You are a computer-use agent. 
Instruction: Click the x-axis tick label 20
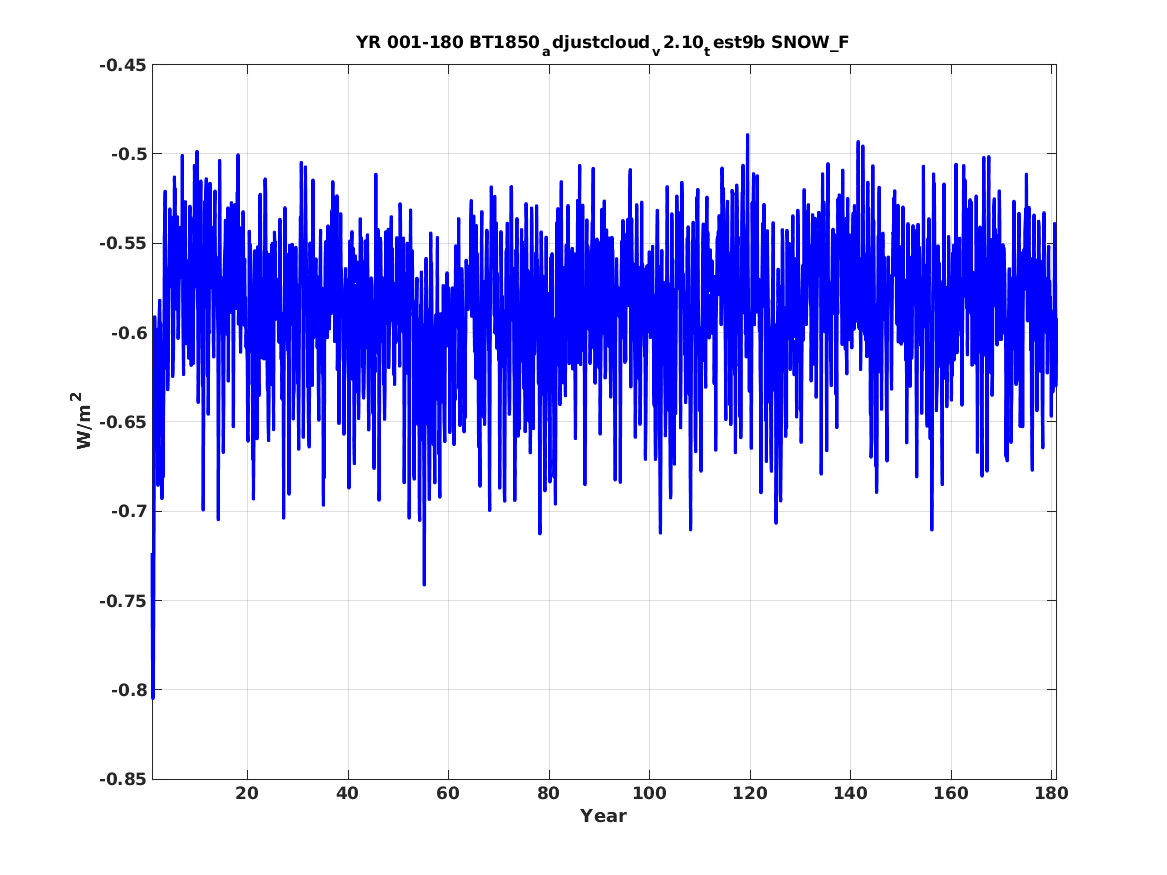[247, 793]
